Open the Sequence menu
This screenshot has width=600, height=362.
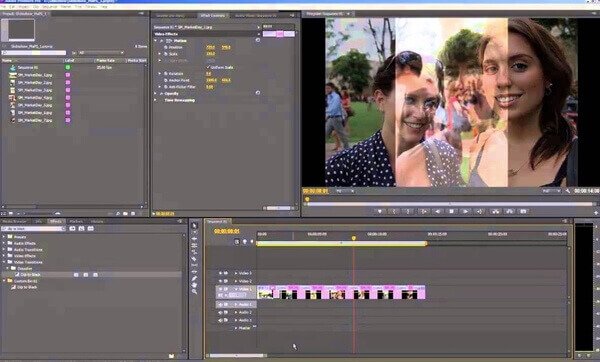coord(49,7)
